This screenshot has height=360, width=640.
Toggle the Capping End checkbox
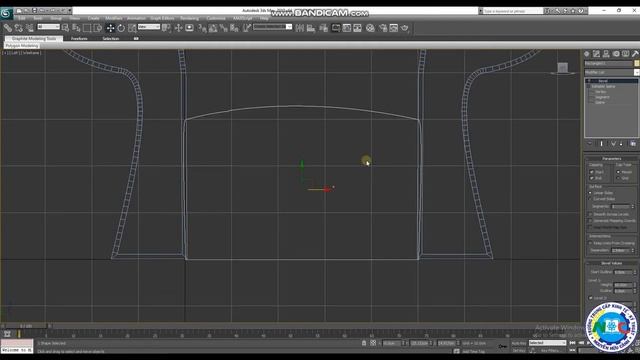[x=591, y=178]
